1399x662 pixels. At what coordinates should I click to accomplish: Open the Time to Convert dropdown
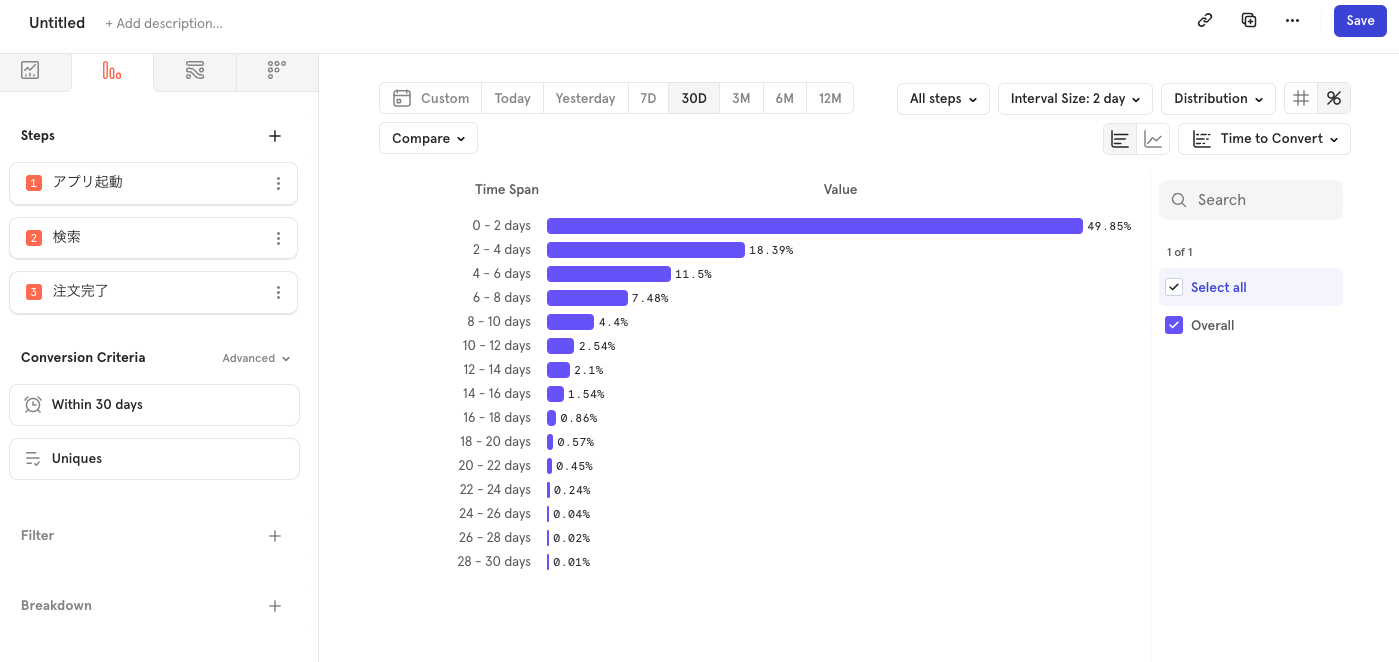1264,139
